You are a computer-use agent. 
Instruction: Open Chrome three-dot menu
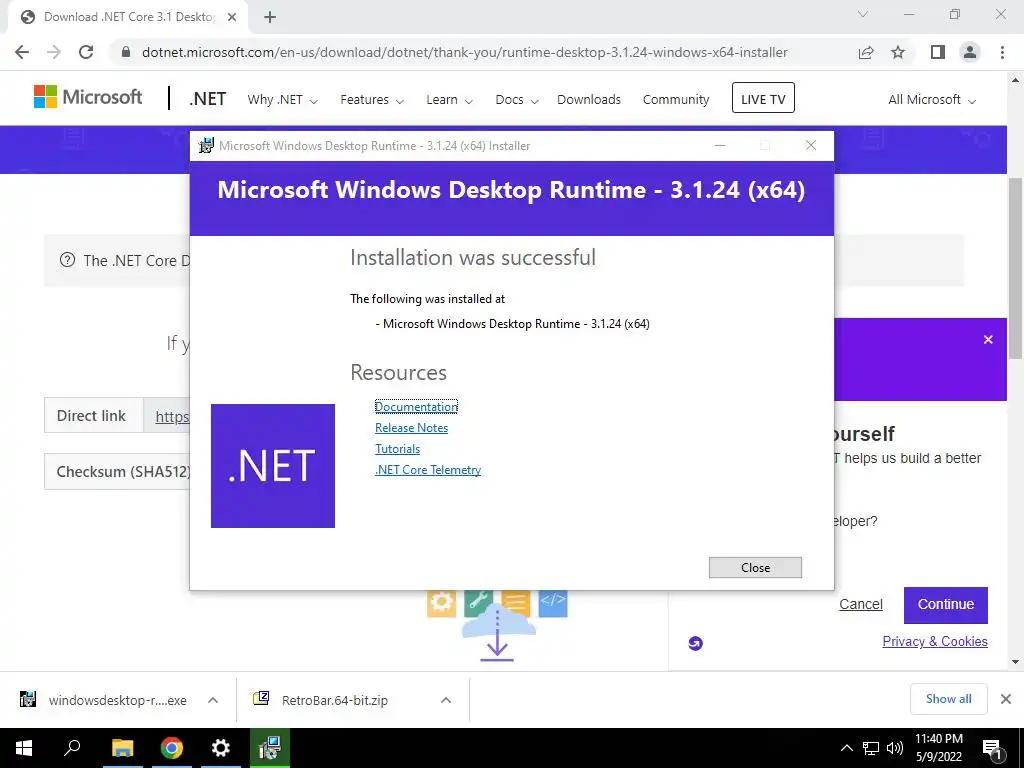(1002, 52)
